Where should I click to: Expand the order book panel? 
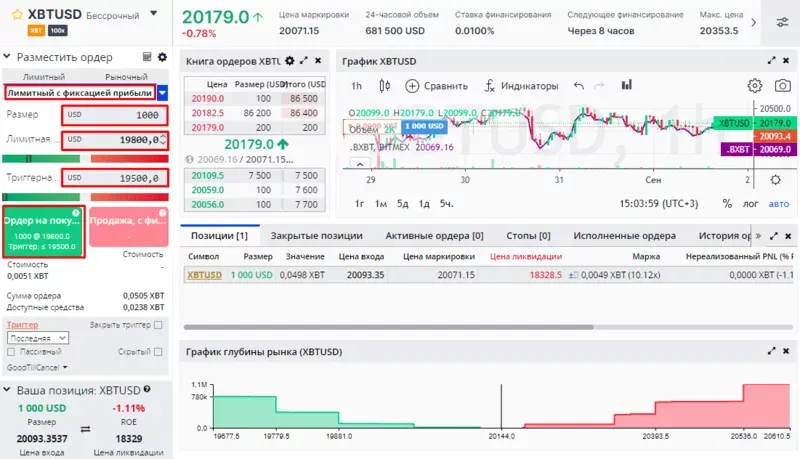tap(304, 61)
